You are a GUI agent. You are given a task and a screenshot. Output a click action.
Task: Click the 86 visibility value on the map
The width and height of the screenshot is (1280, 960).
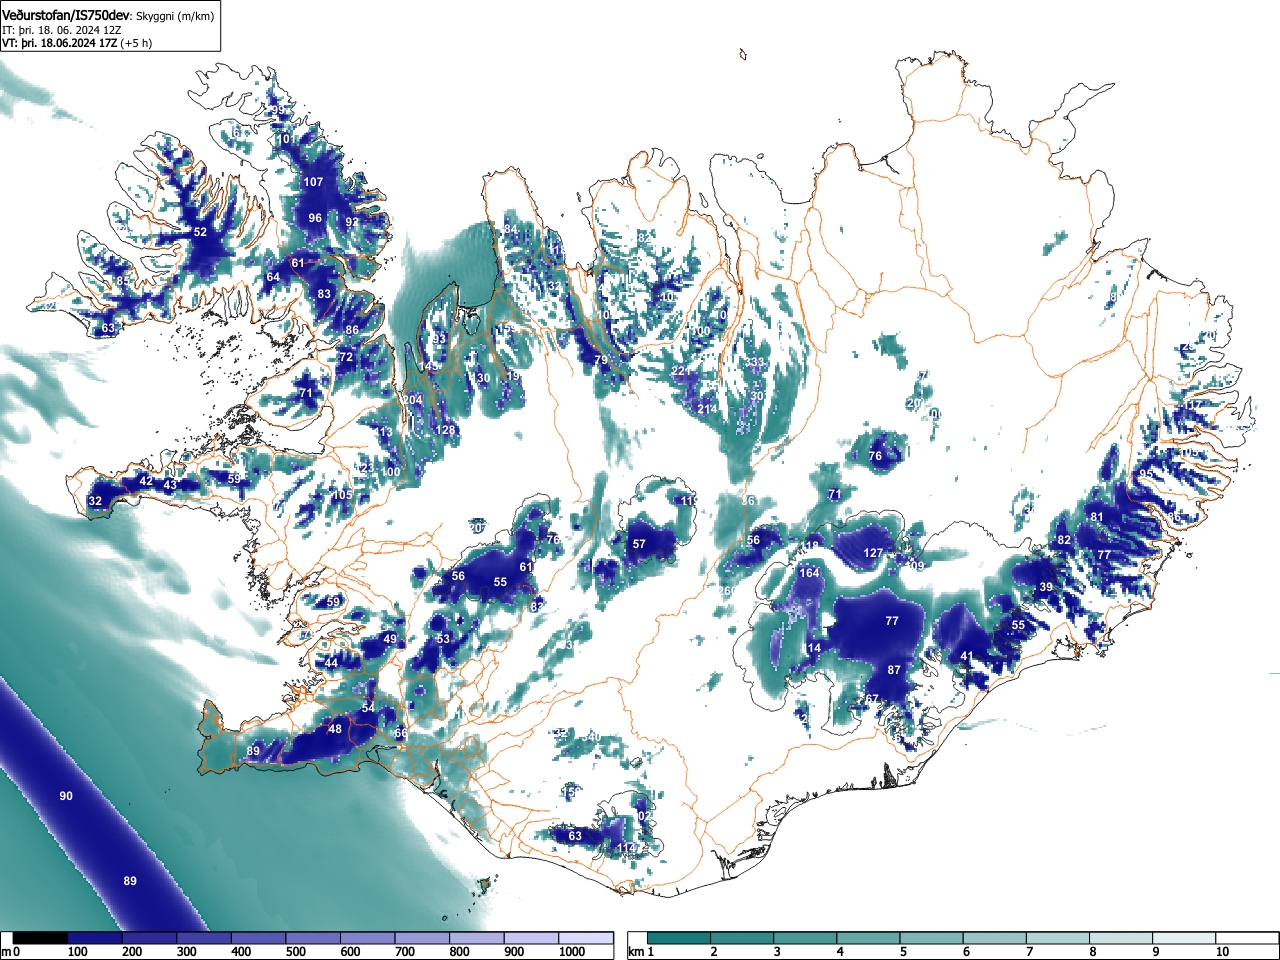(352, 330)
